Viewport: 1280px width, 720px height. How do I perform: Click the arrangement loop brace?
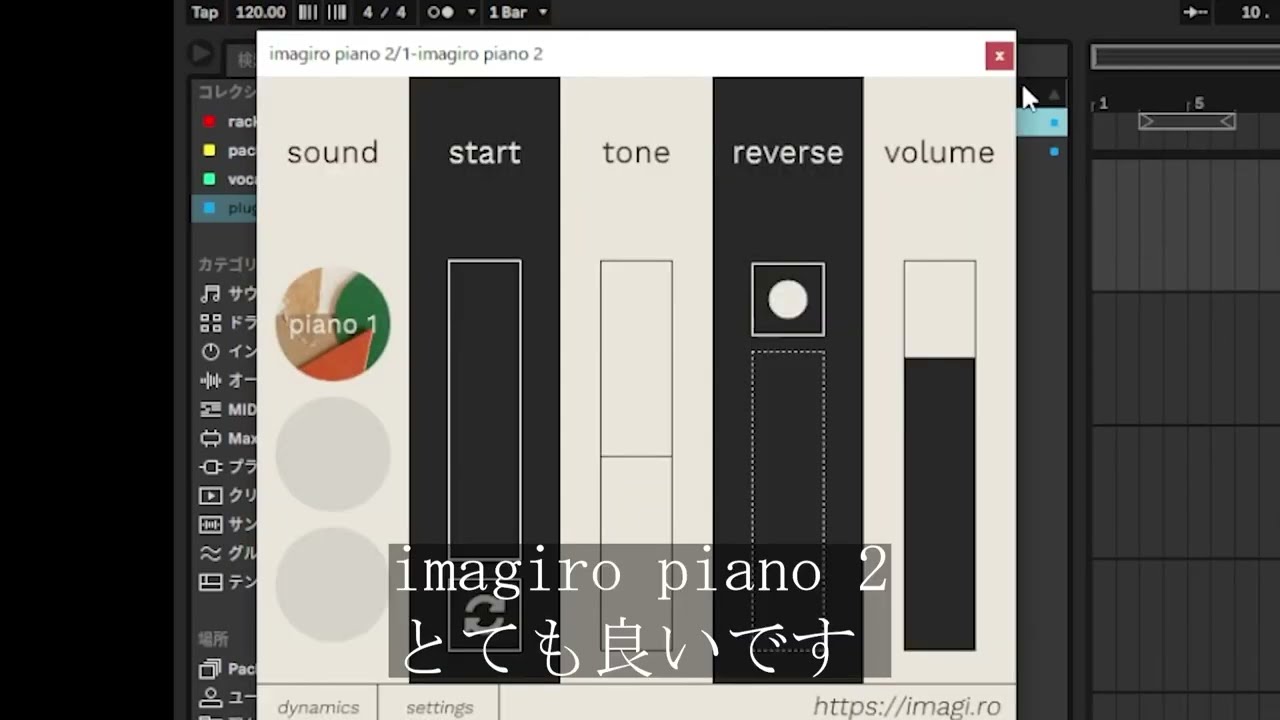pos(1187,121)
